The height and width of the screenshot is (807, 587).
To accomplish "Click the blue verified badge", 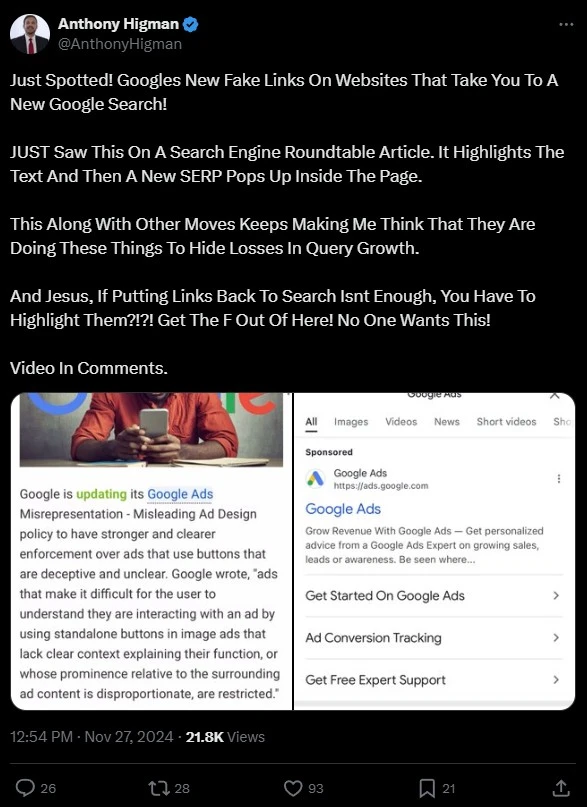I will pyautogui.click(x=191, y=24).
